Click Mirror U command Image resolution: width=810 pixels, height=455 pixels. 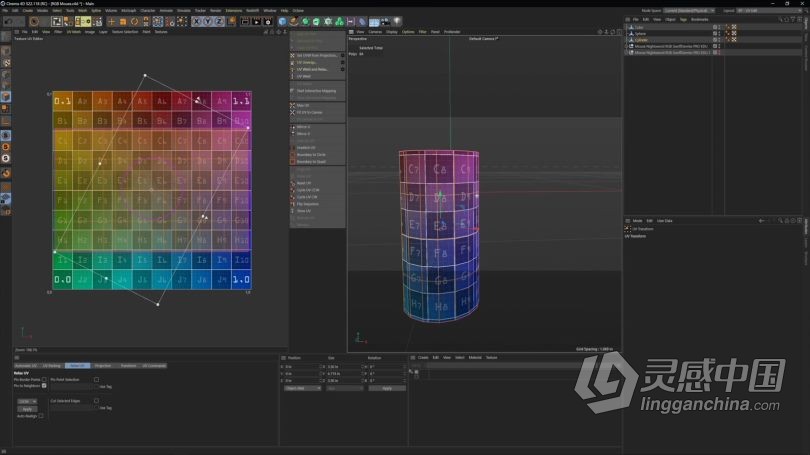[303, 127]
